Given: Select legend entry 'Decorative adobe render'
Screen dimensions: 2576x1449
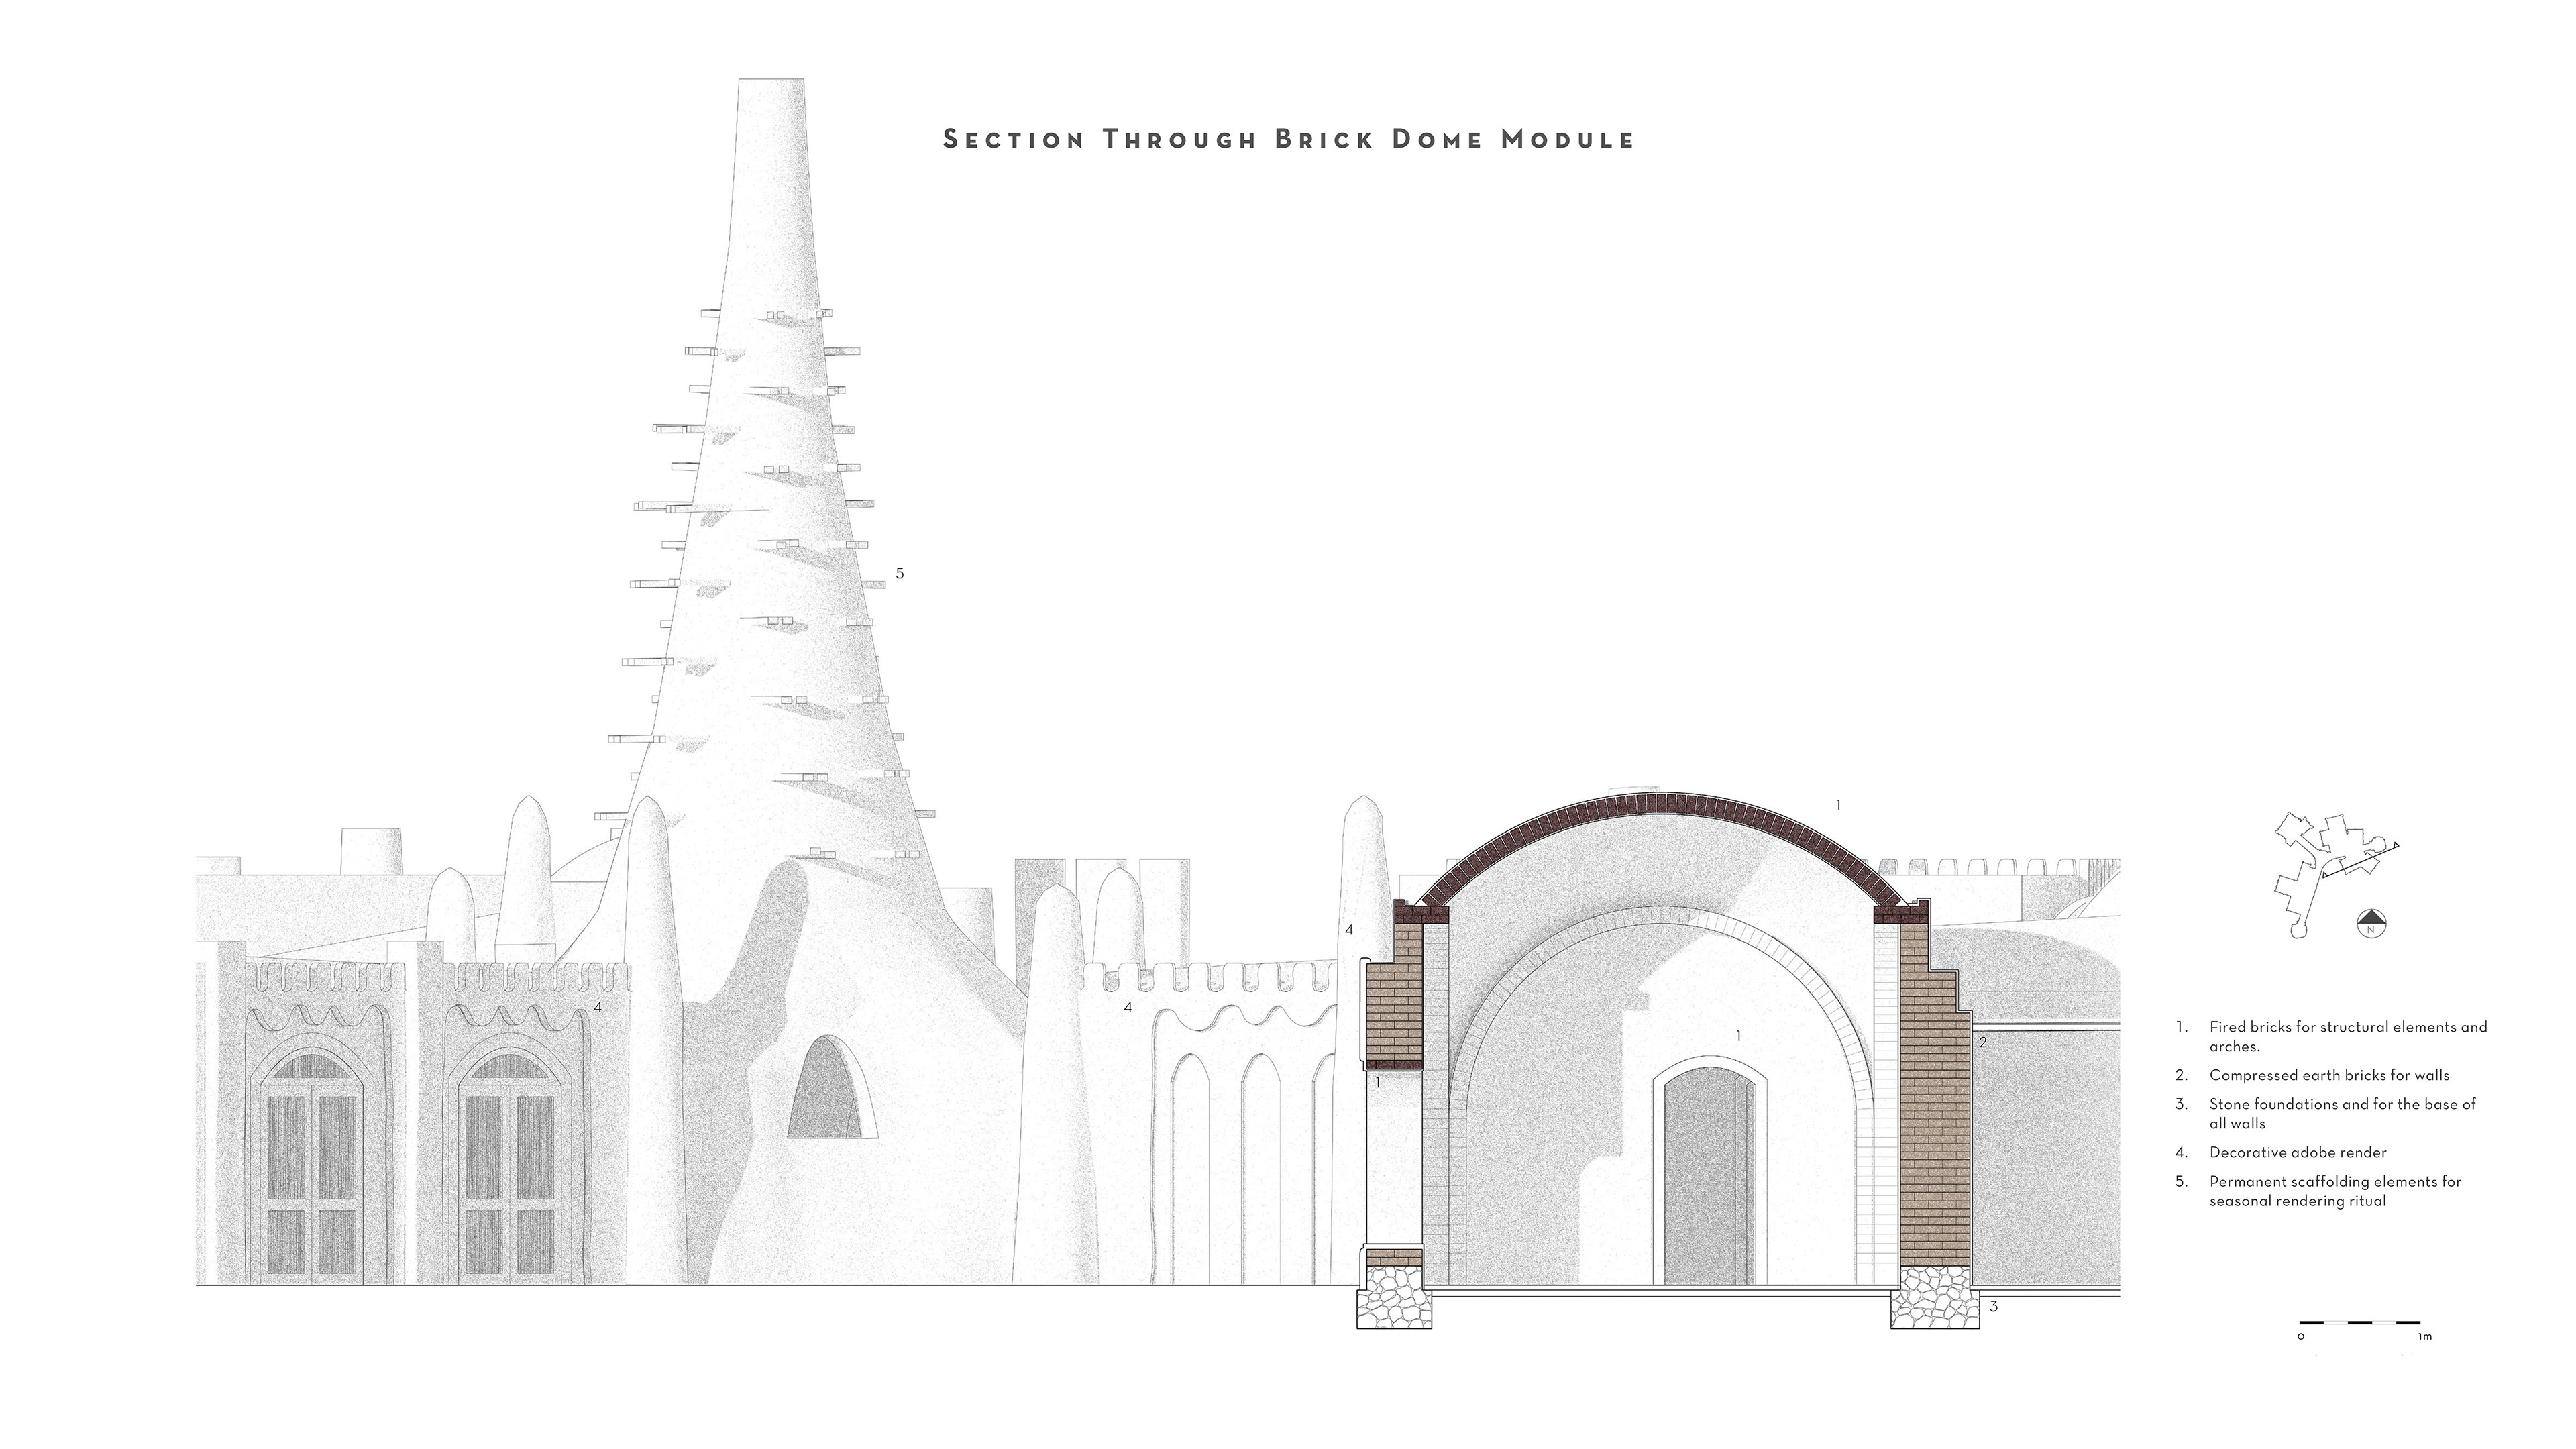Looking at the screenshot, I should point(2298,1152).
